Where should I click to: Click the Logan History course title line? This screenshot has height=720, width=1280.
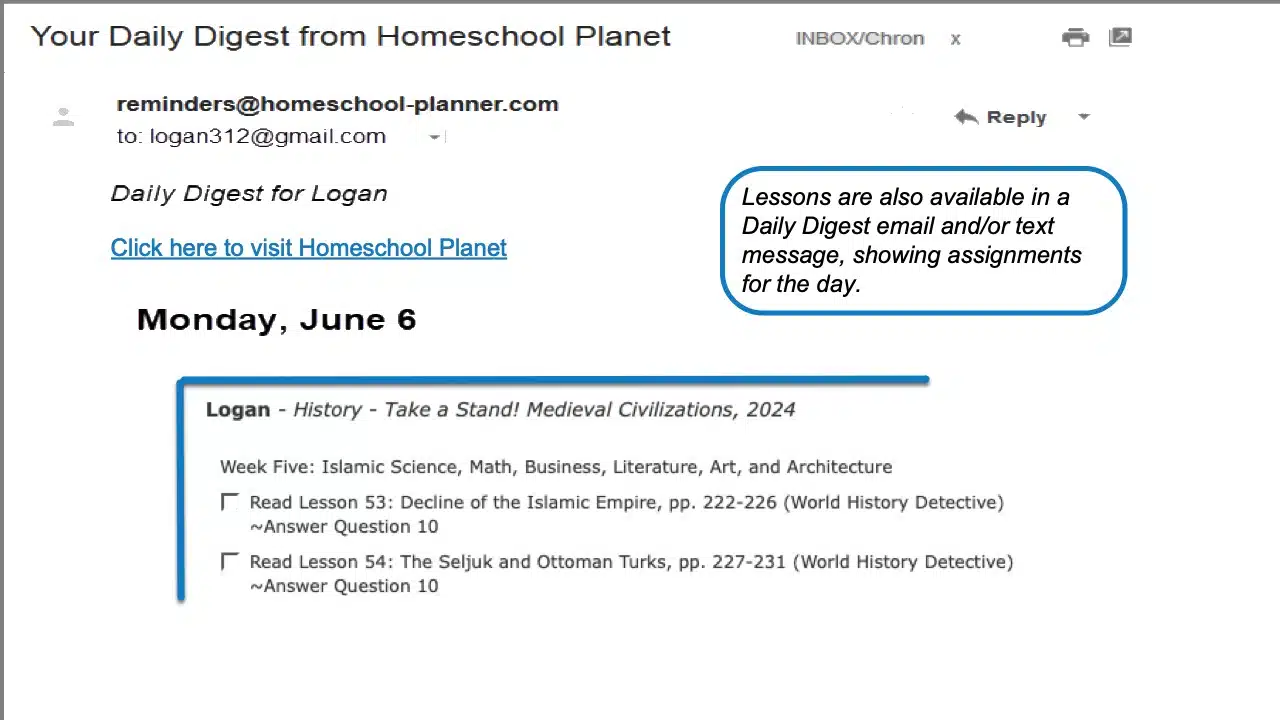pyautogui.click(x=500, y=410)
